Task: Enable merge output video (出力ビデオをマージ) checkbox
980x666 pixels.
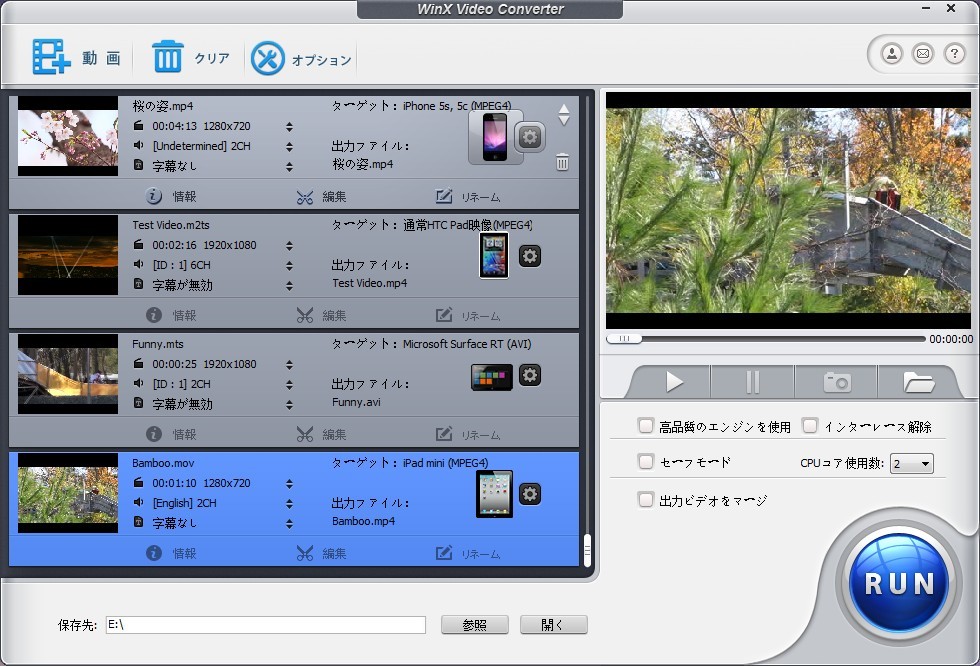Action: 646,499
